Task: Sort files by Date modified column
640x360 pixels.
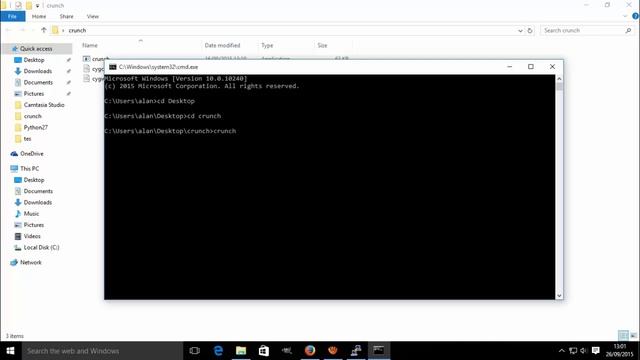Action: (x=222, y=45)
